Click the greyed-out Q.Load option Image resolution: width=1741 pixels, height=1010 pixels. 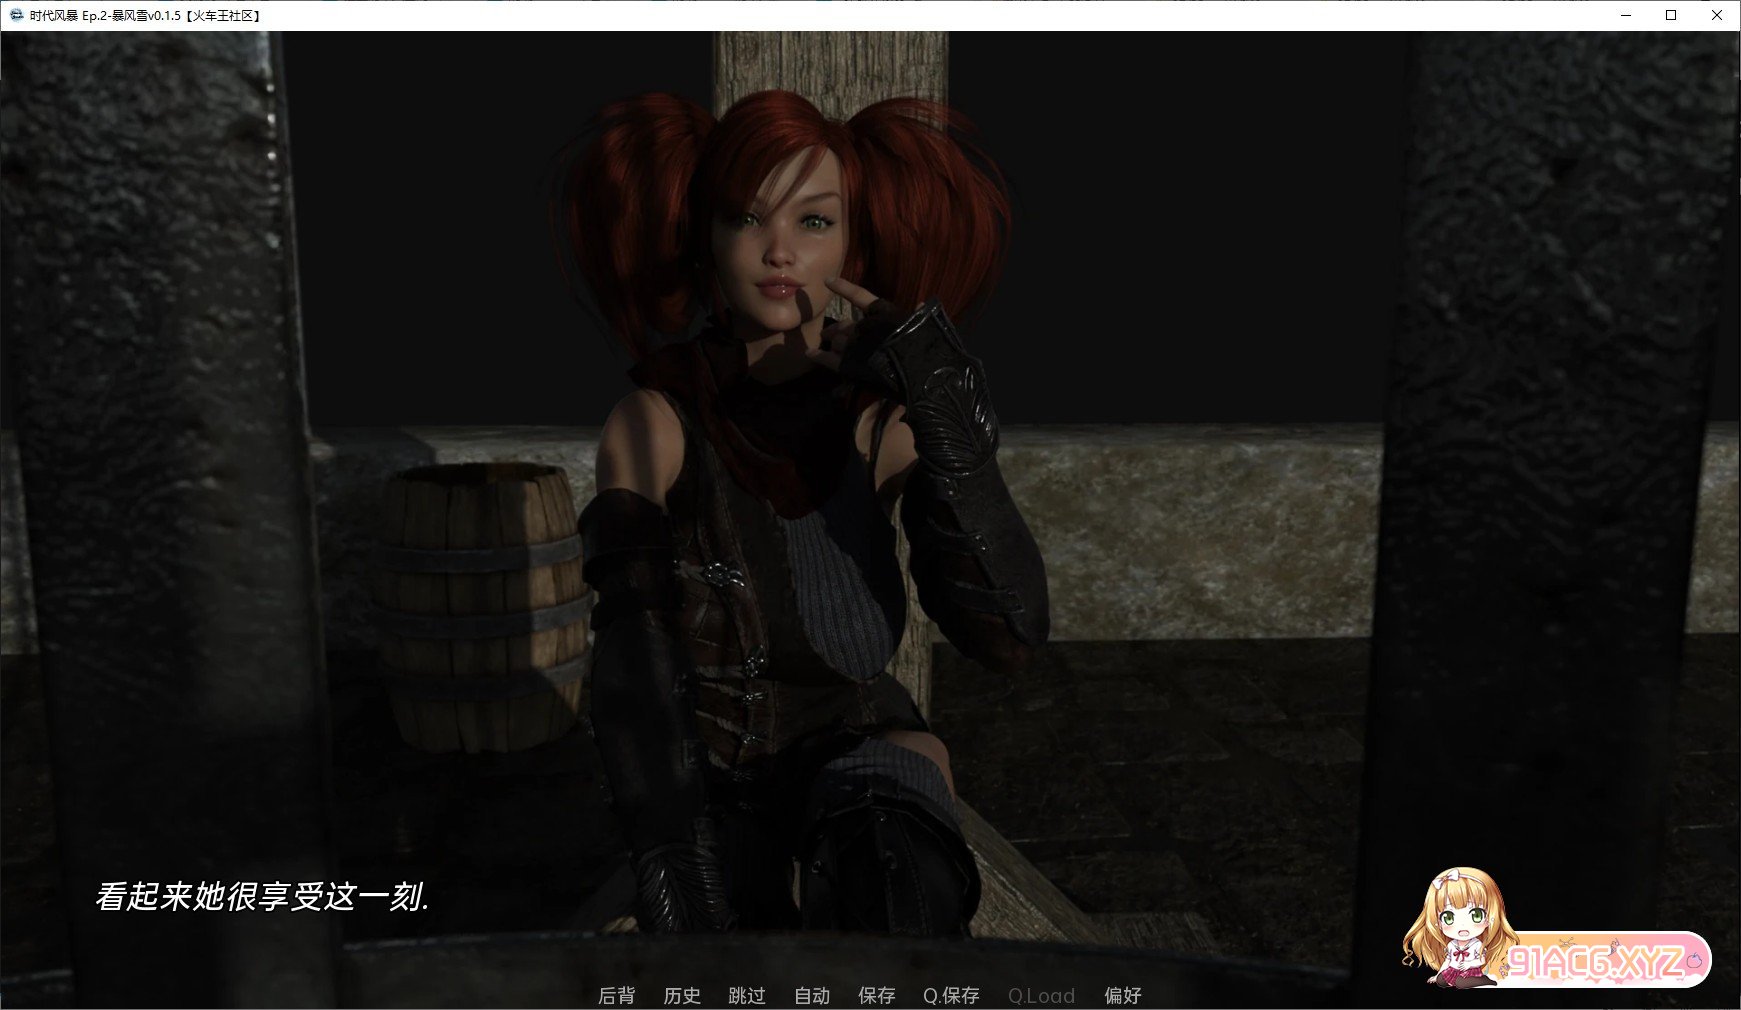(x=1041, y=995)
